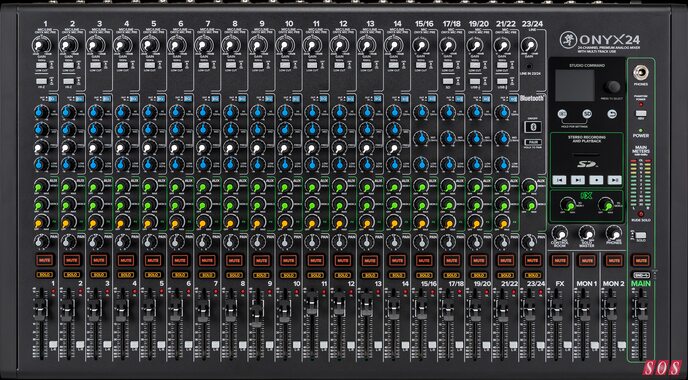Flip the Solo AFL/PFL mode switch
The image size is (688, 380).
pos(641,236)
